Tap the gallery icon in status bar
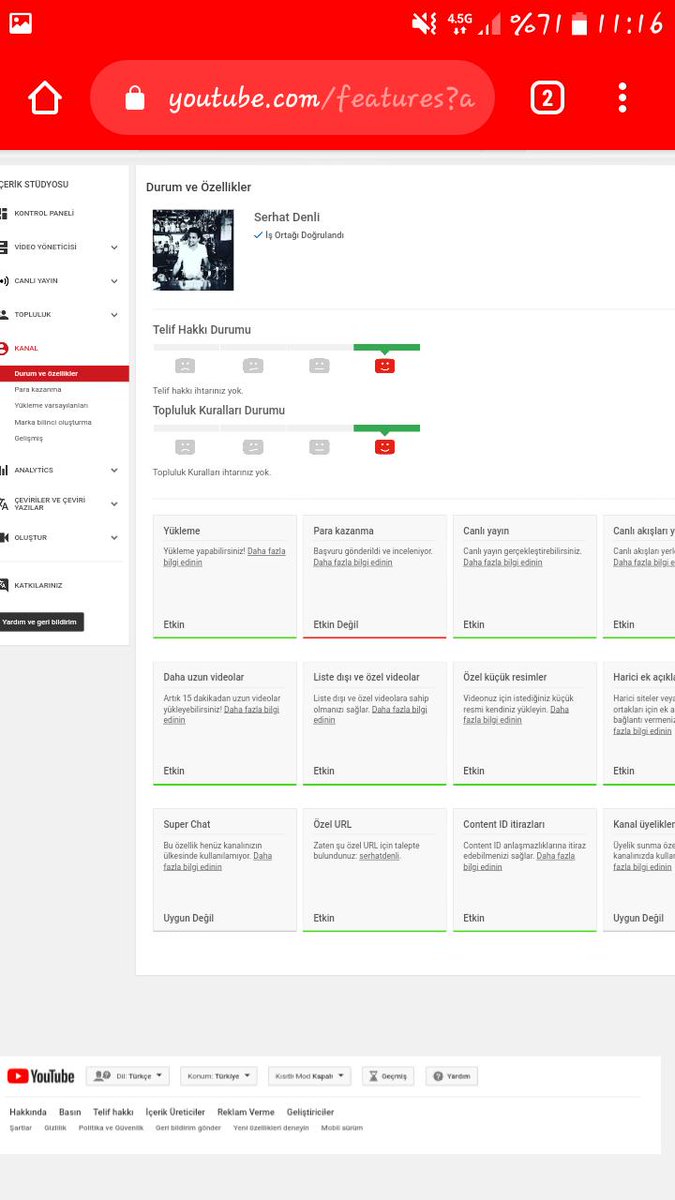This screenshot has width=675, height=1200. tap(20, 23)
